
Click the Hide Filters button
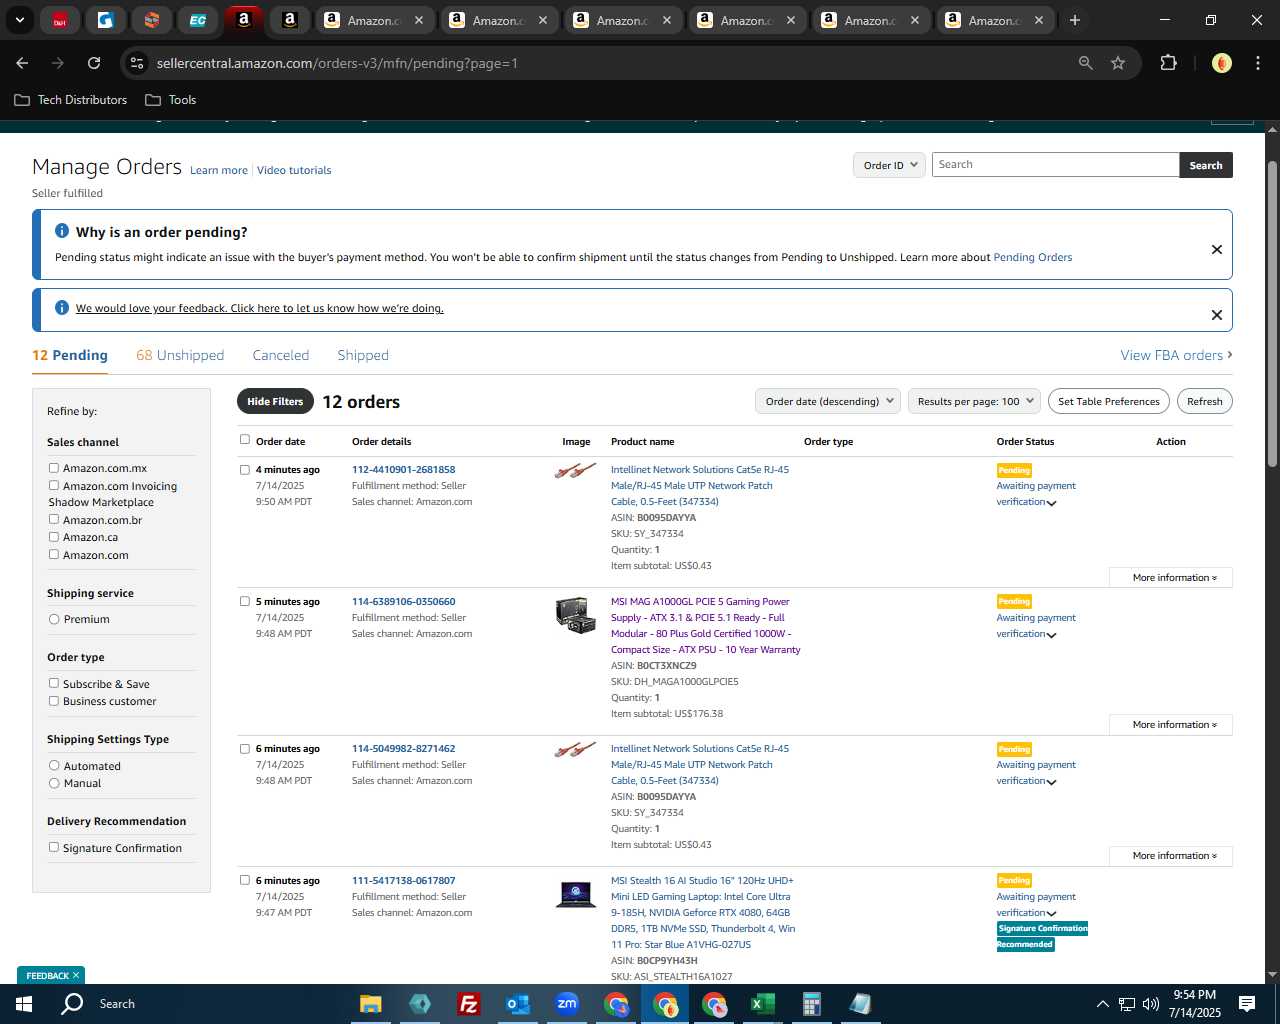click(x=275, y=401)
